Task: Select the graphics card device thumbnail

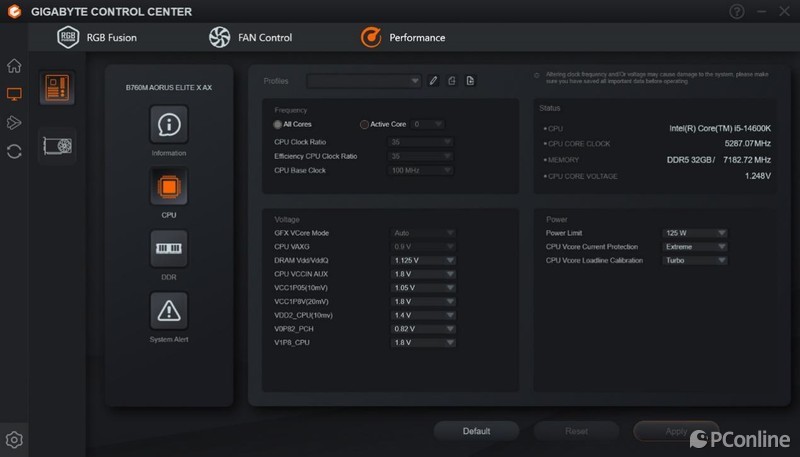Action: pos(57,146)
